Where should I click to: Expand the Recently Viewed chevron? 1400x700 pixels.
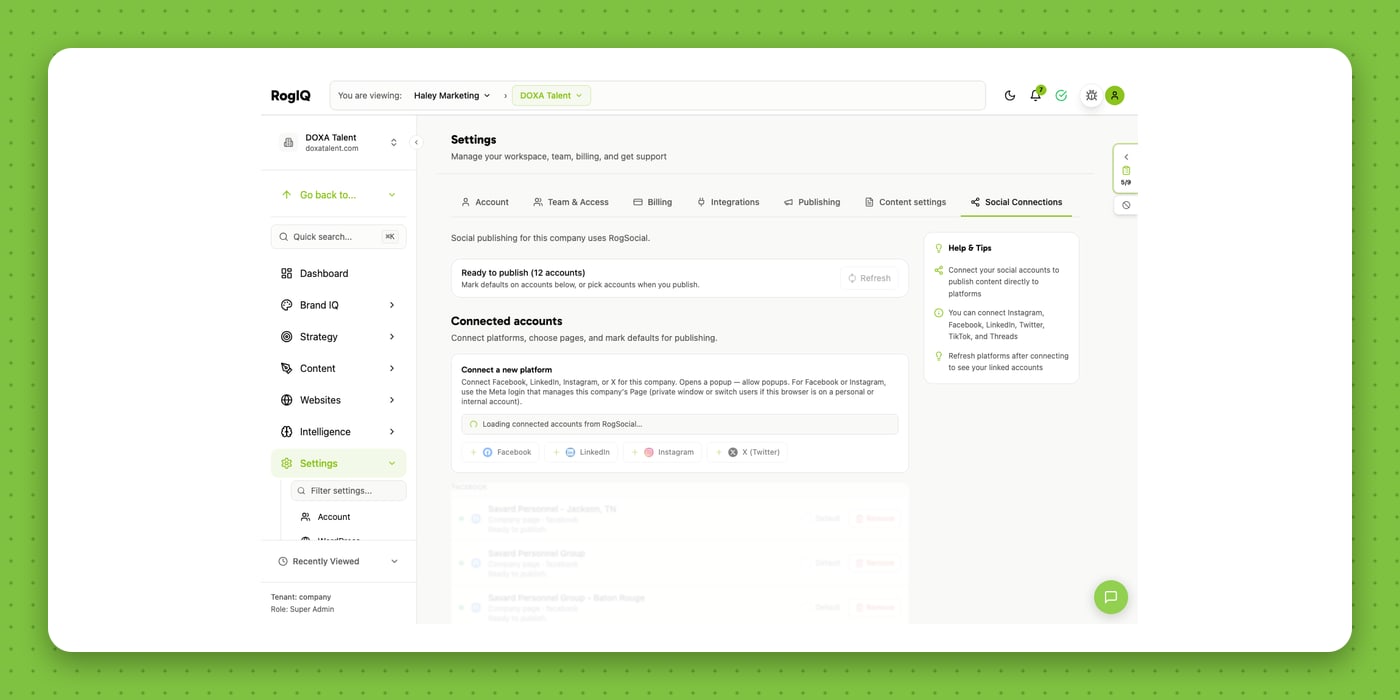point(394,562)
